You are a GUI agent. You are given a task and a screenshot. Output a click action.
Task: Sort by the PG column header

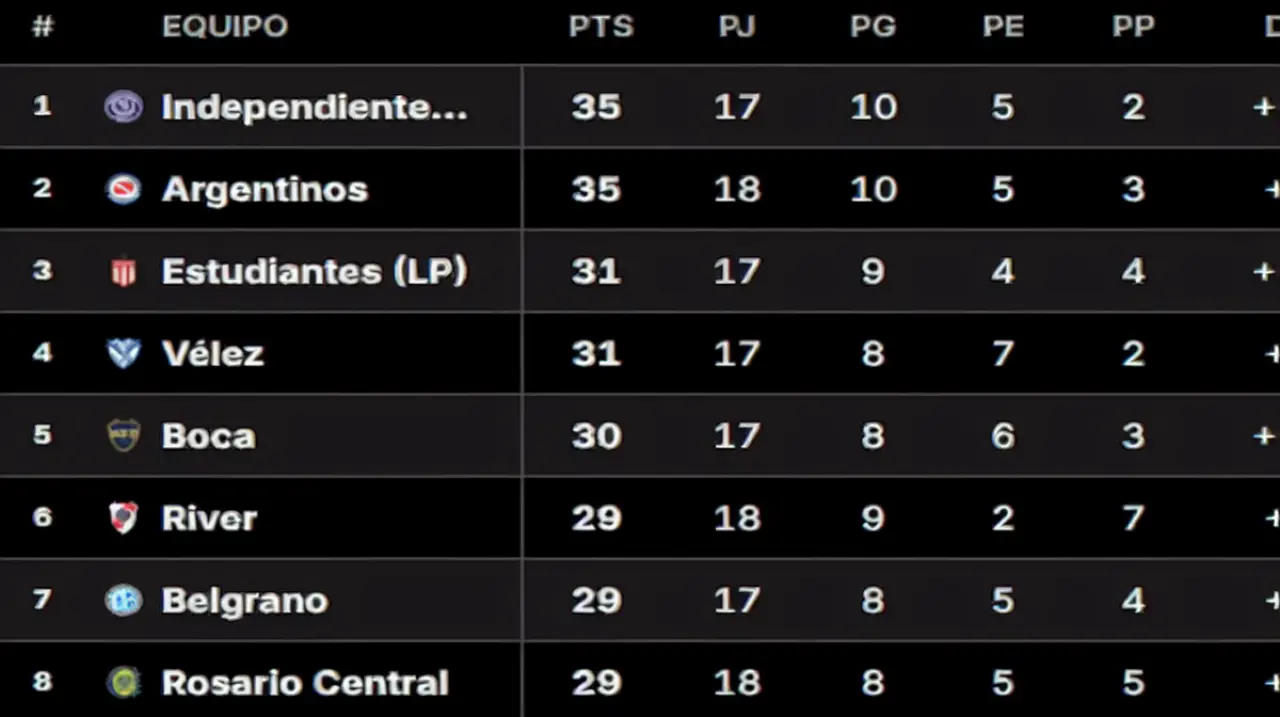[x=873, y=26]
